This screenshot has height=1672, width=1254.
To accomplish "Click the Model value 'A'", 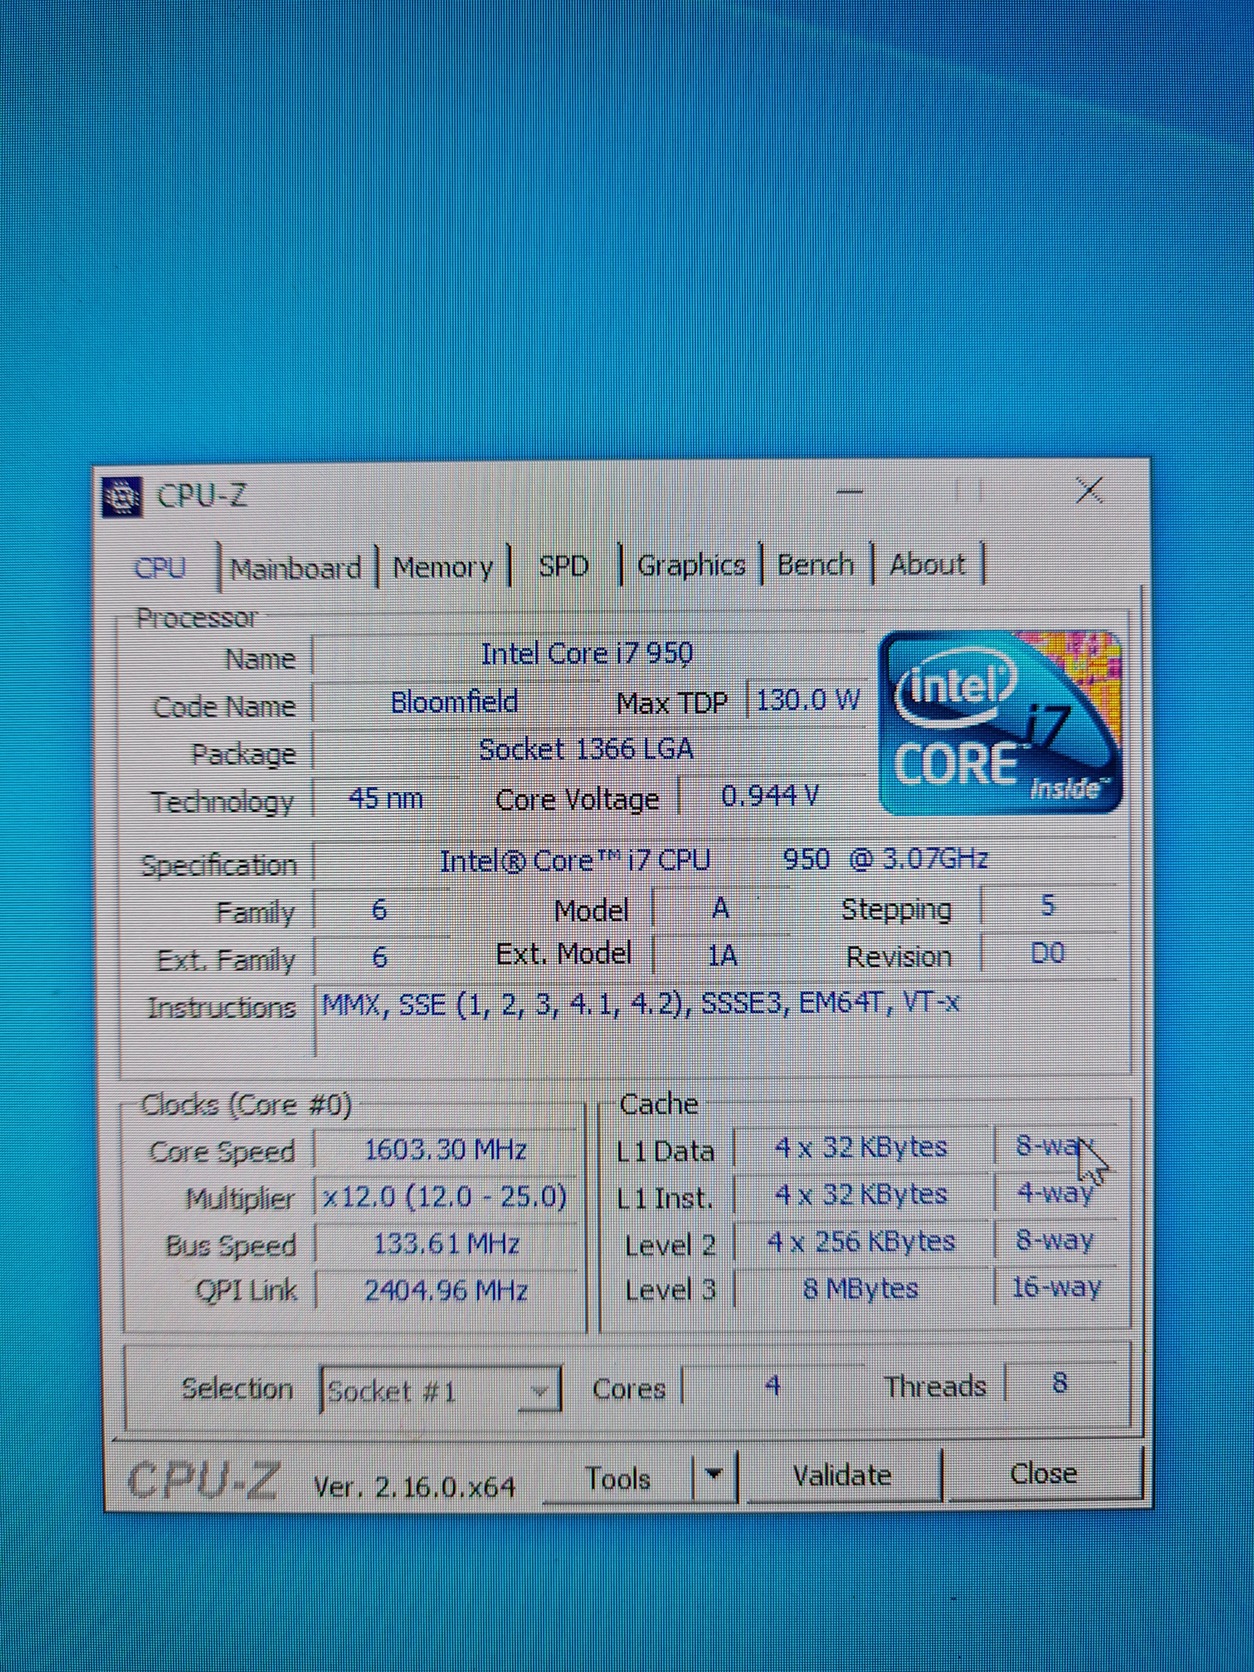I will pyautogui.click(x=720, y=908).
